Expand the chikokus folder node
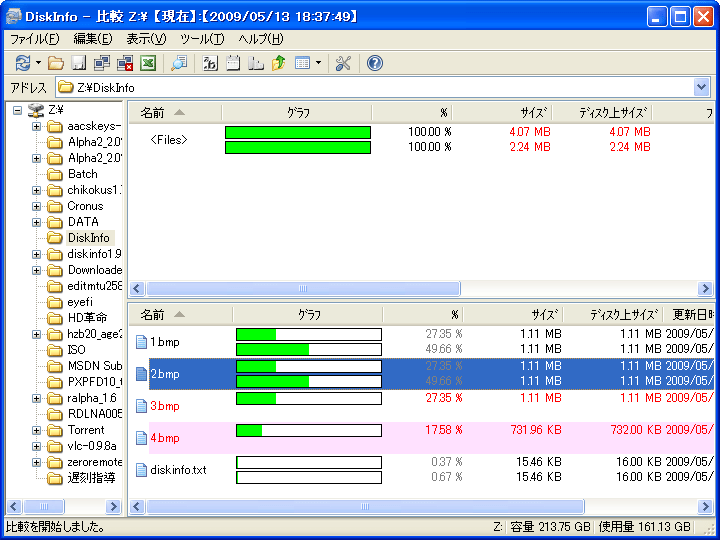The height and width of the screenshot is (540, 720). (36, 190)
